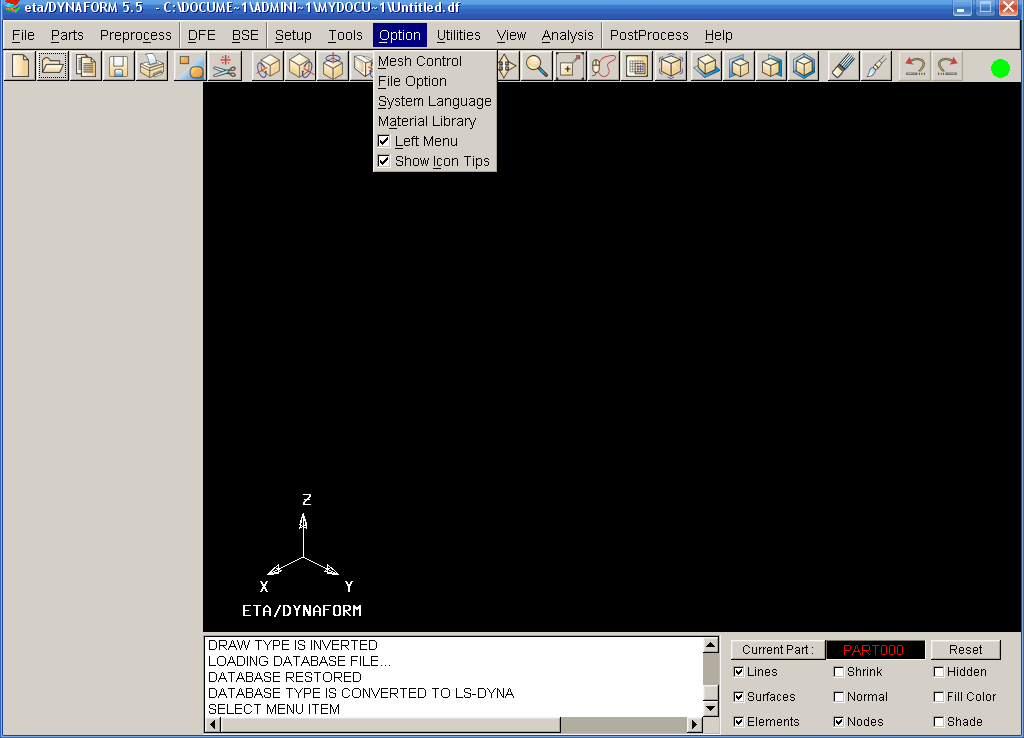
Task: Open the DFE menu
Action: click(202, 35)
